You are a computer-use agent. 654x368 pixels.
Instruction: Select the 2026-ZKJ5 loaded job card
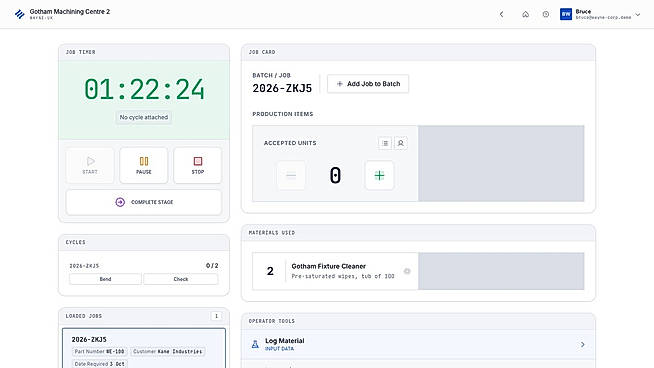144,348
